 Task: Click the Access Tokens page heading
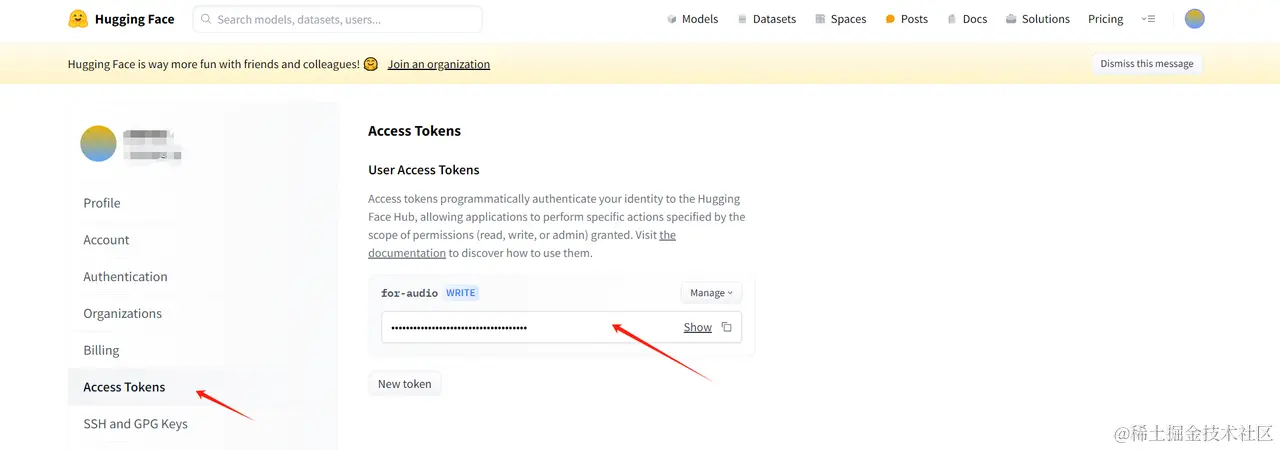pos(414,131)
